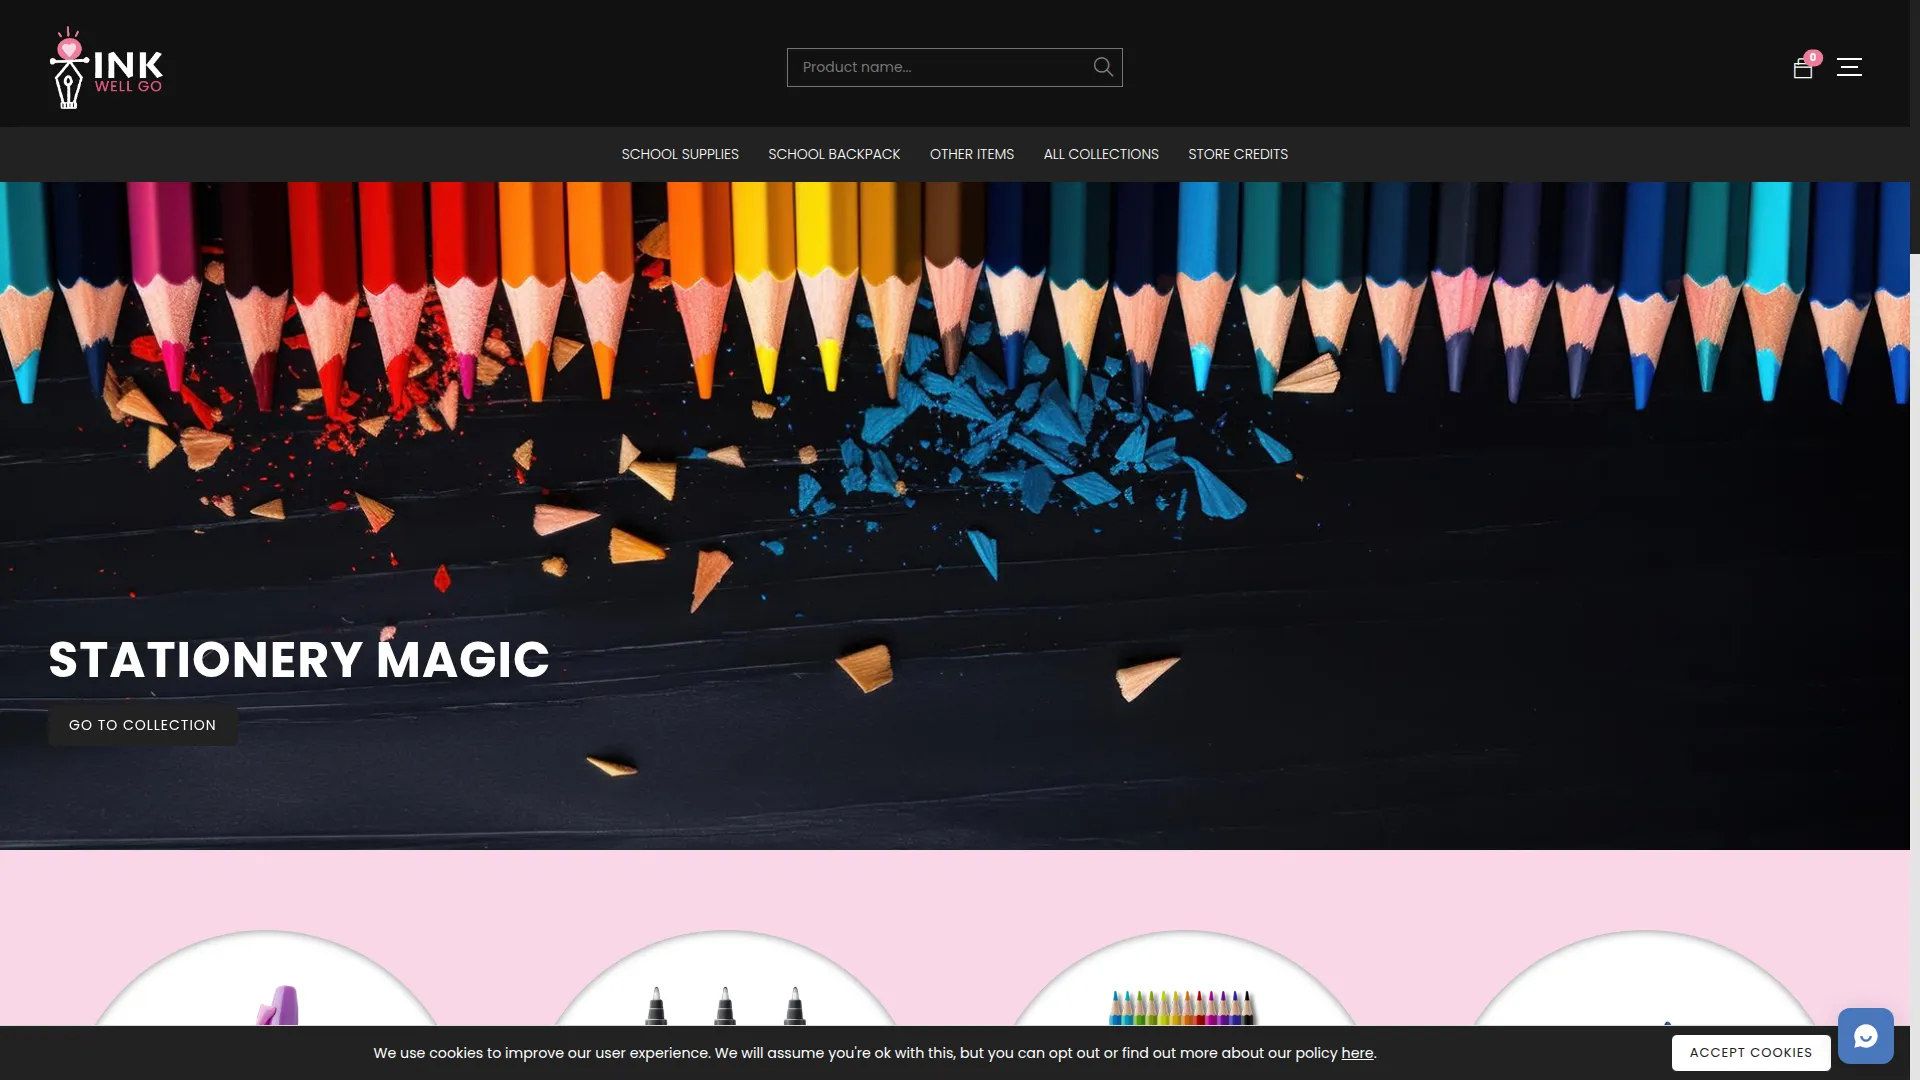Viewport: 1920px width, 1080px height.
Task: Click the search magnifier icon
Action: click(x=1103, y=67)
